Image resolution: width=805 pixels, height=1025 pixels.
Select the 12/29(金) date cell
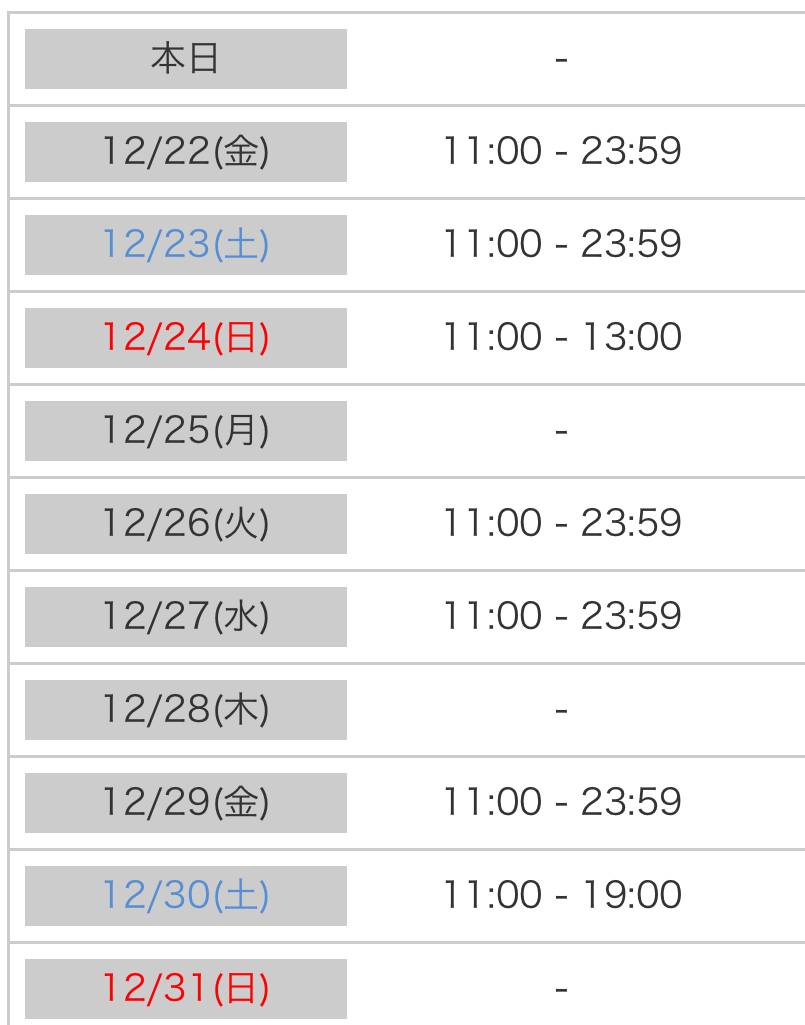point(185,803)
